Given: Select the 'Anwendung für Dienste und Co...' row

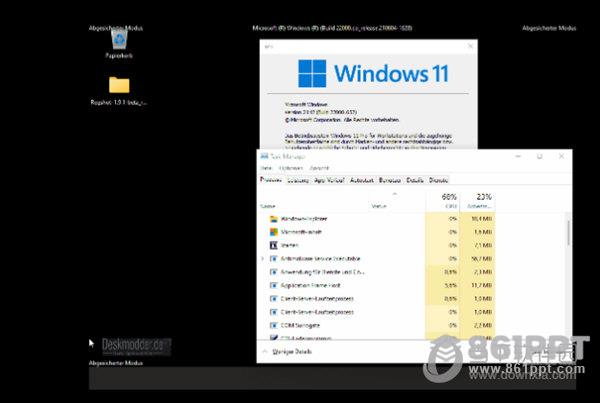Looking at the screenshot, I should (x=378, y=272).
